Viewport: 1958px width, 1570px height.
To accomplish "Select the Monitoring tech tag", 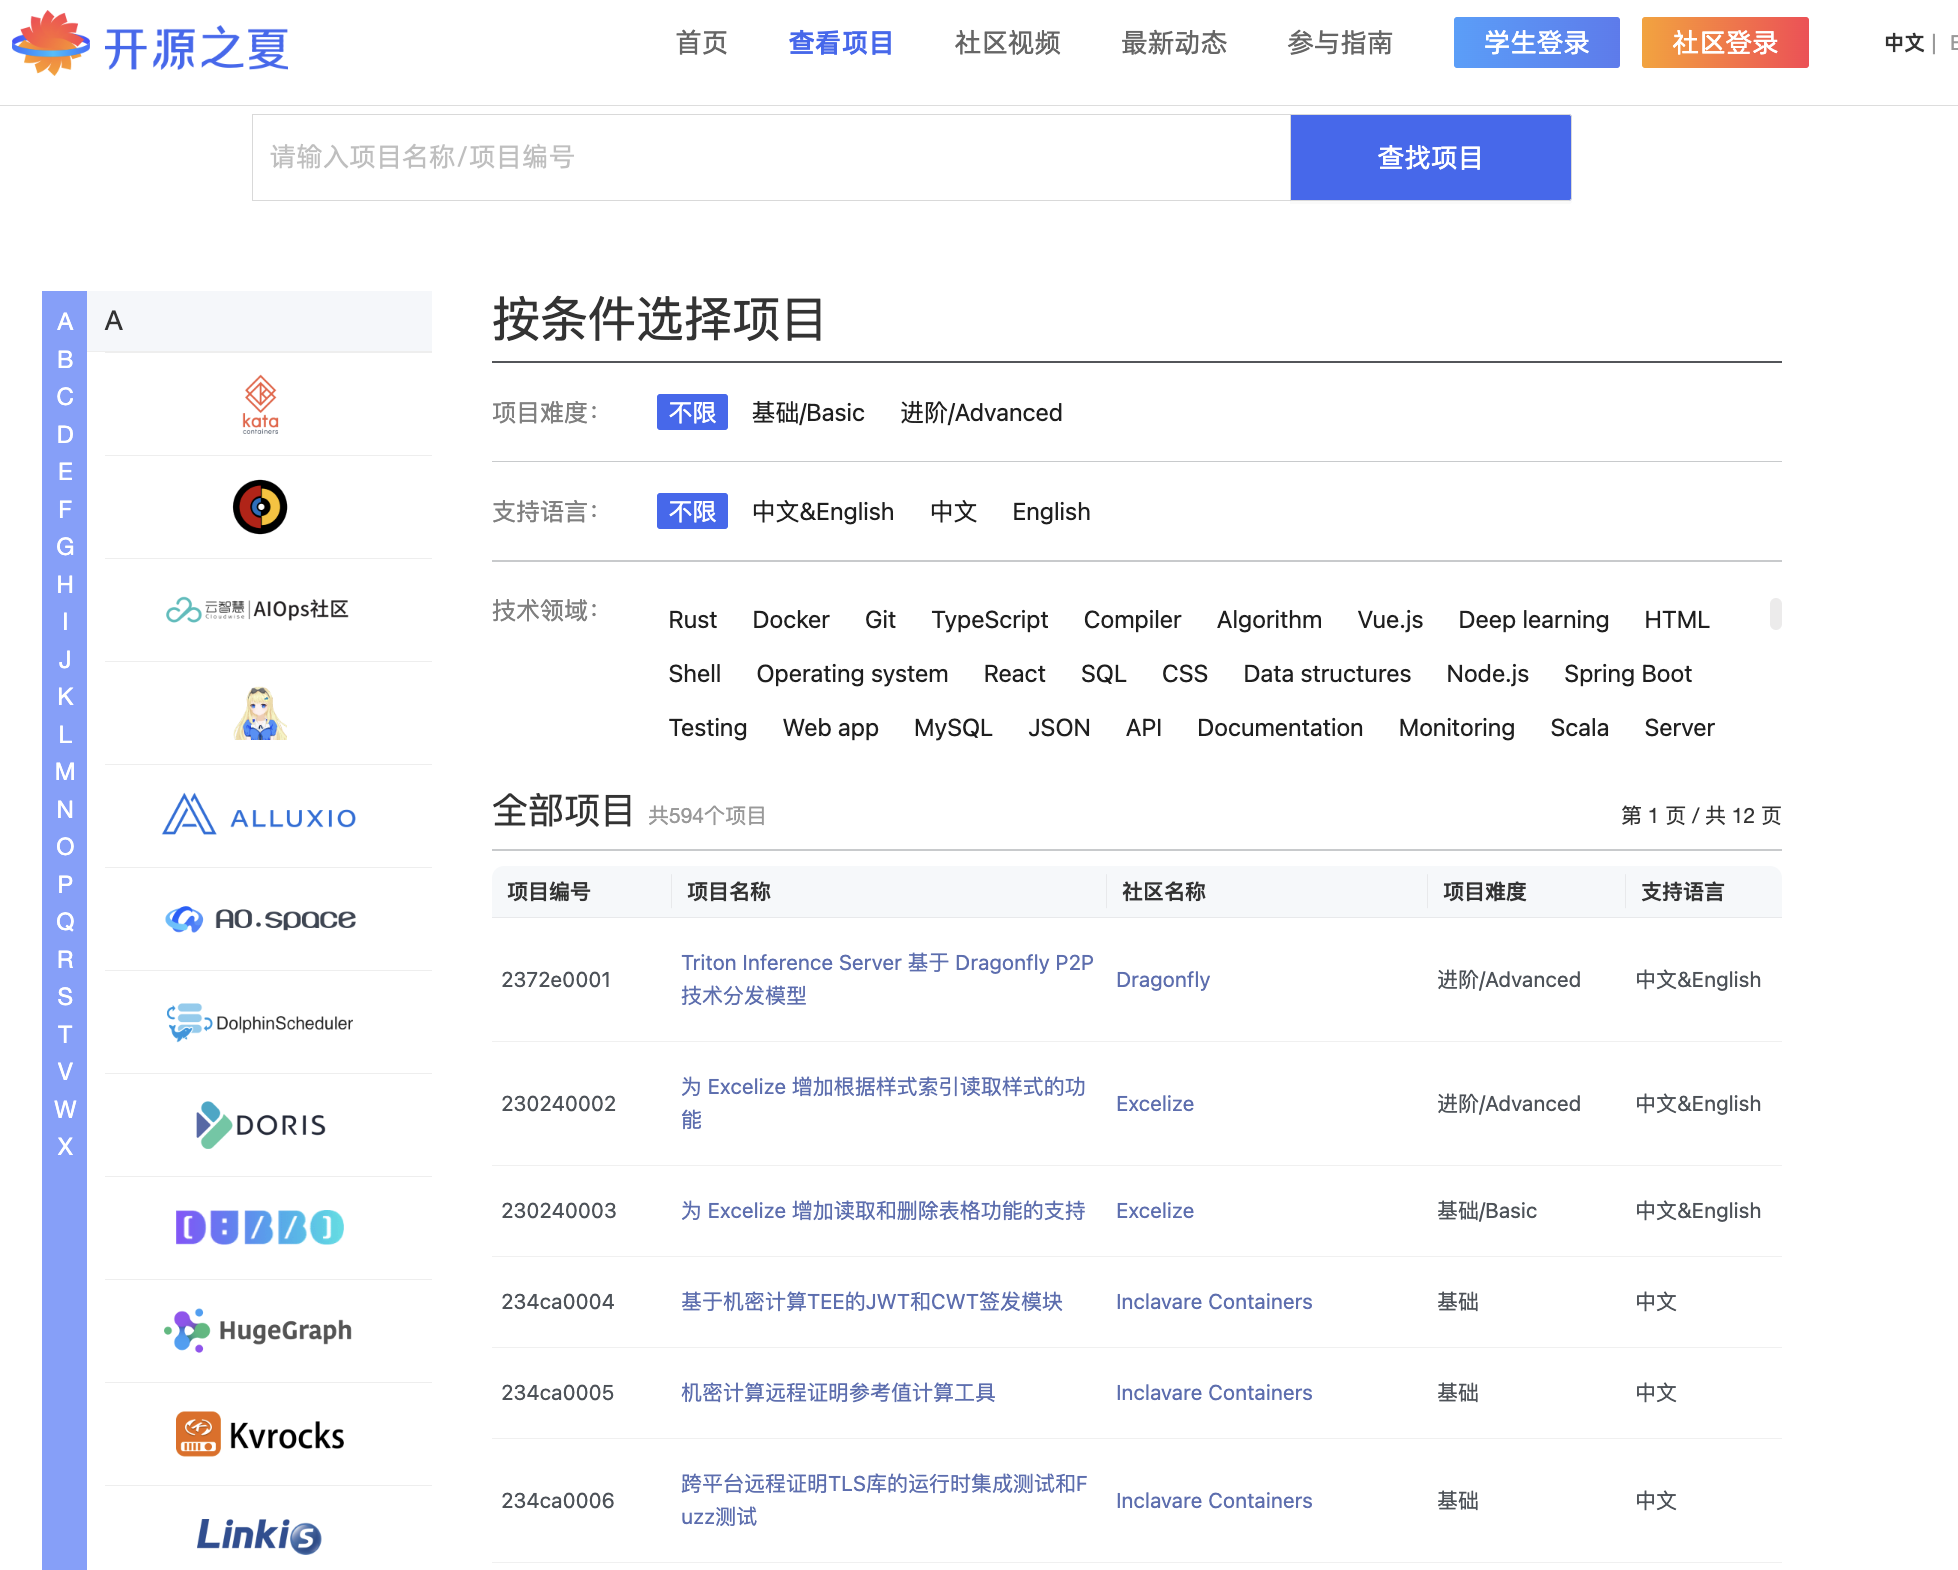I will tap(1456, 727).
